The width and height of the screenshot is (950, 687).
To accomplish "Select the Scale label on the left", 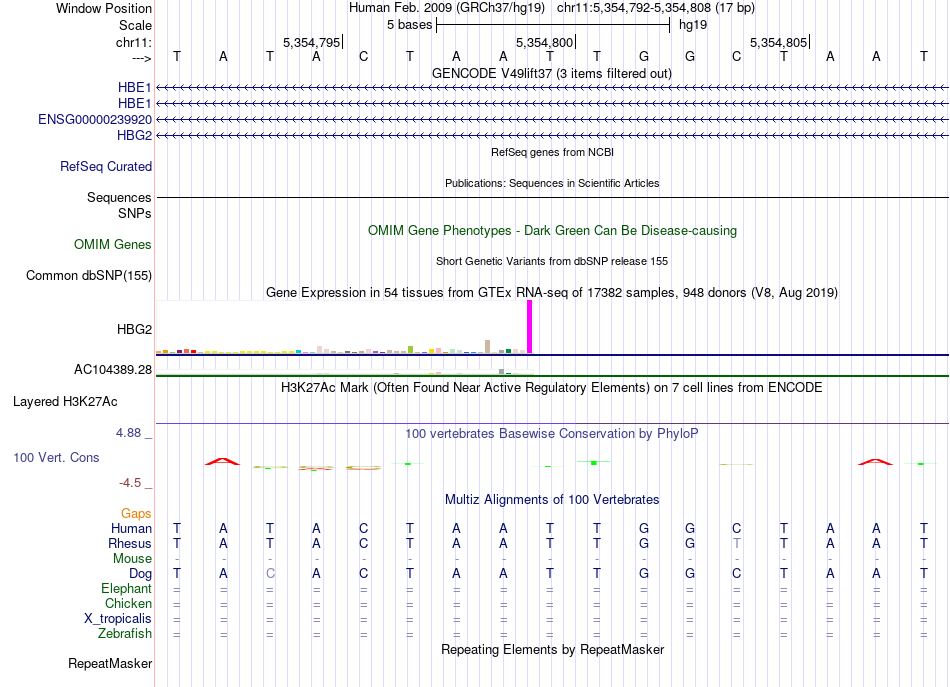I will coord(135,25).
